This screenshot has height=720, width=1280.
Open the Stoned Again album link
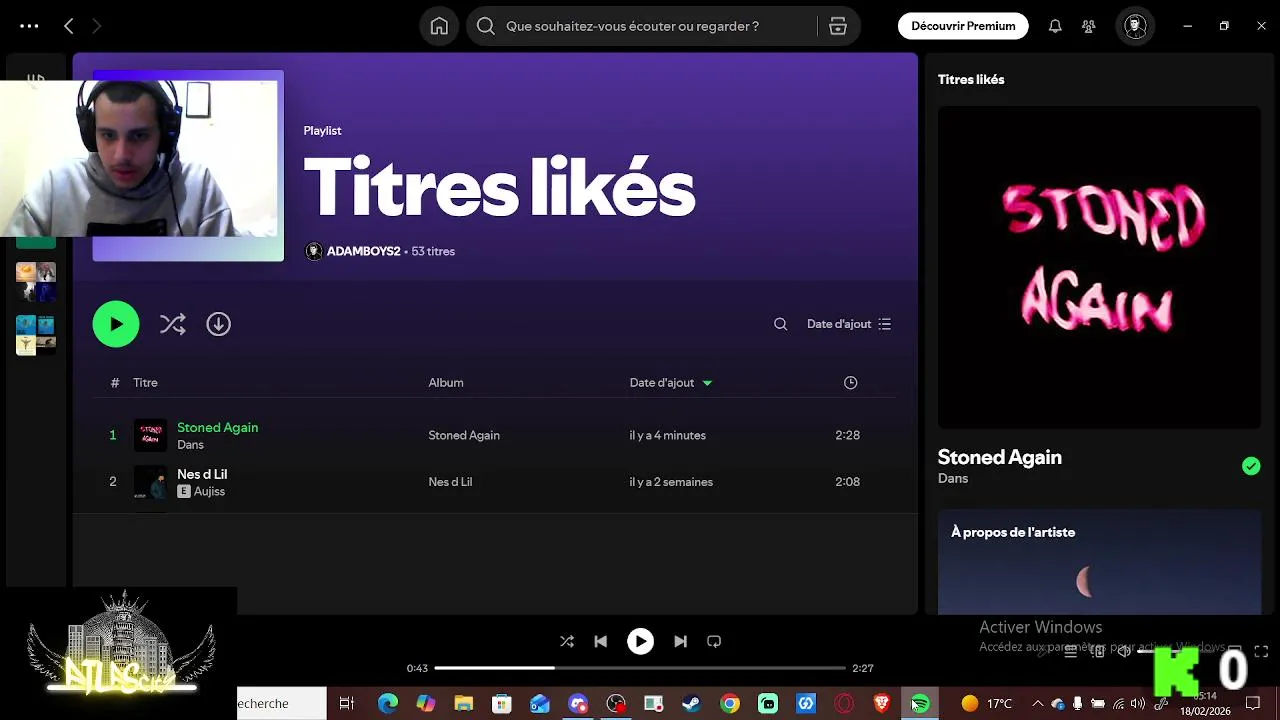point(464,435)
